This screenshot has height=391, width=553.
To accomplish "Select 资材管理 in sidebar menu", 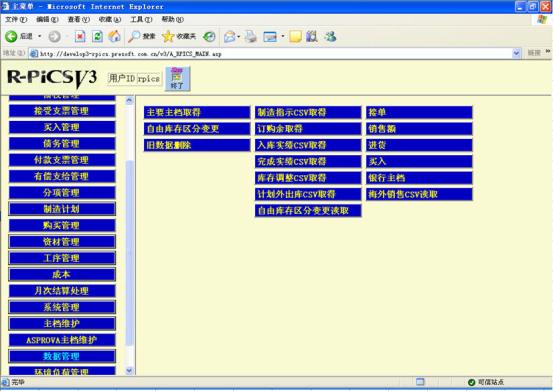I will [62, 242].
